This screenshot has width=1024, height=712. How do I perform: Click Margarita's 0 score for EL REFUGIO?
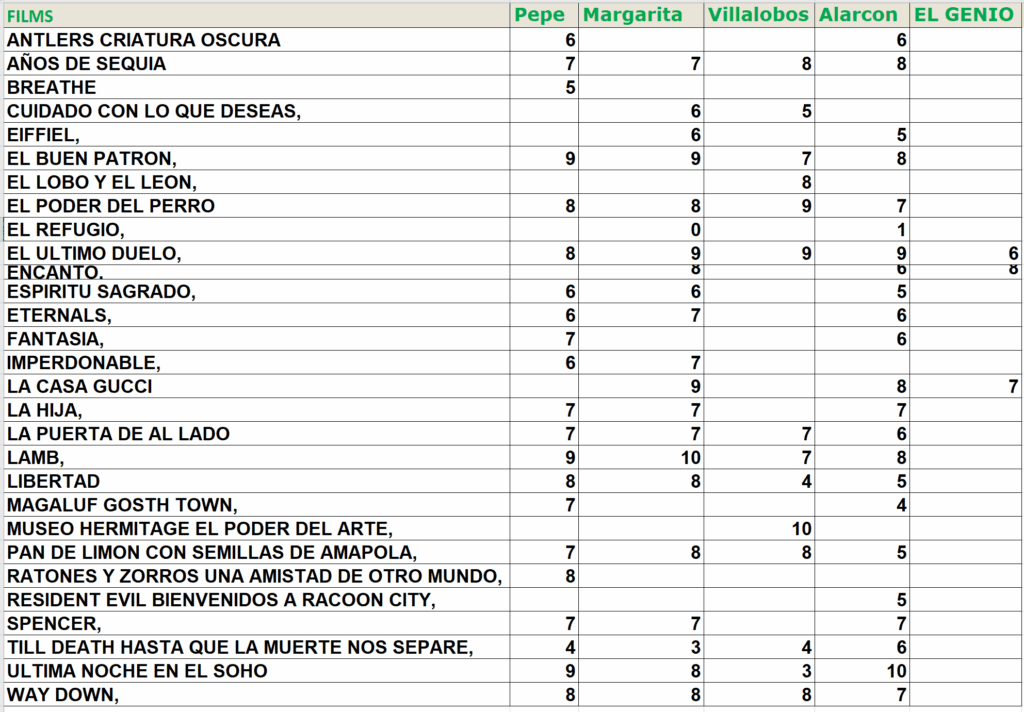coord(695,230)
